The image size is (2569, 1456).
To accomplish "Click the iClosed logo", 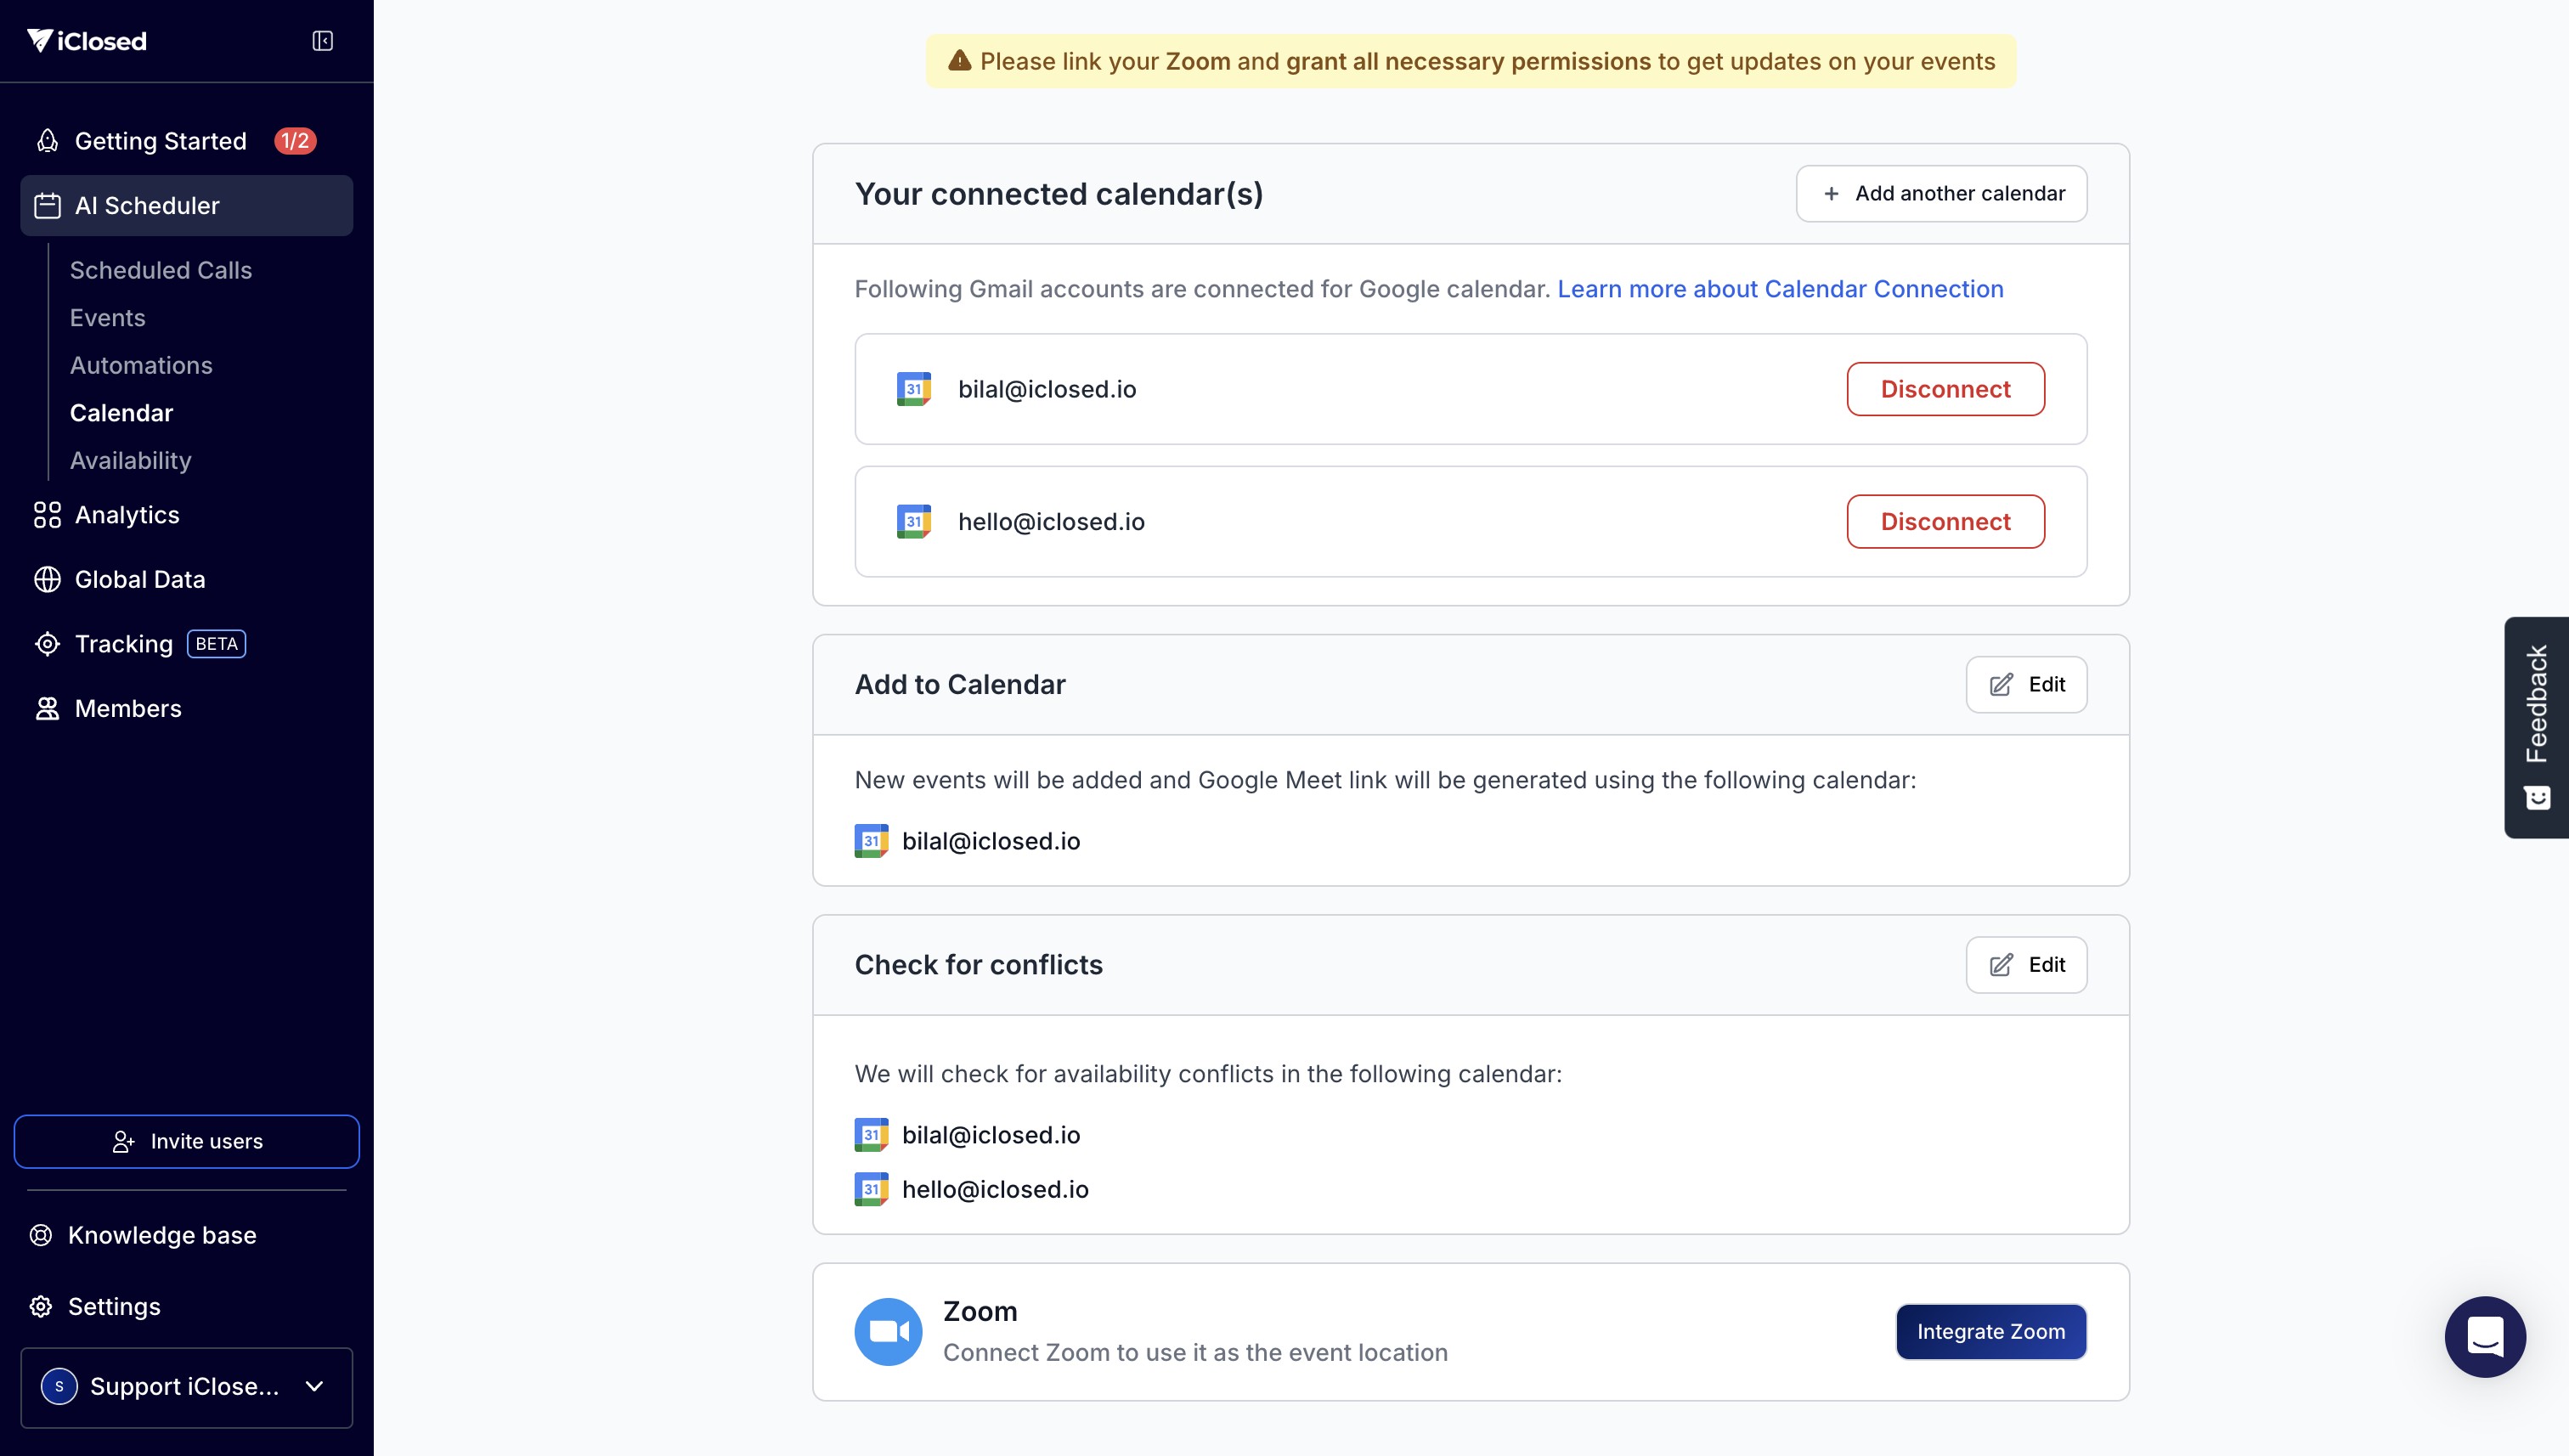I will pos(87,41).
